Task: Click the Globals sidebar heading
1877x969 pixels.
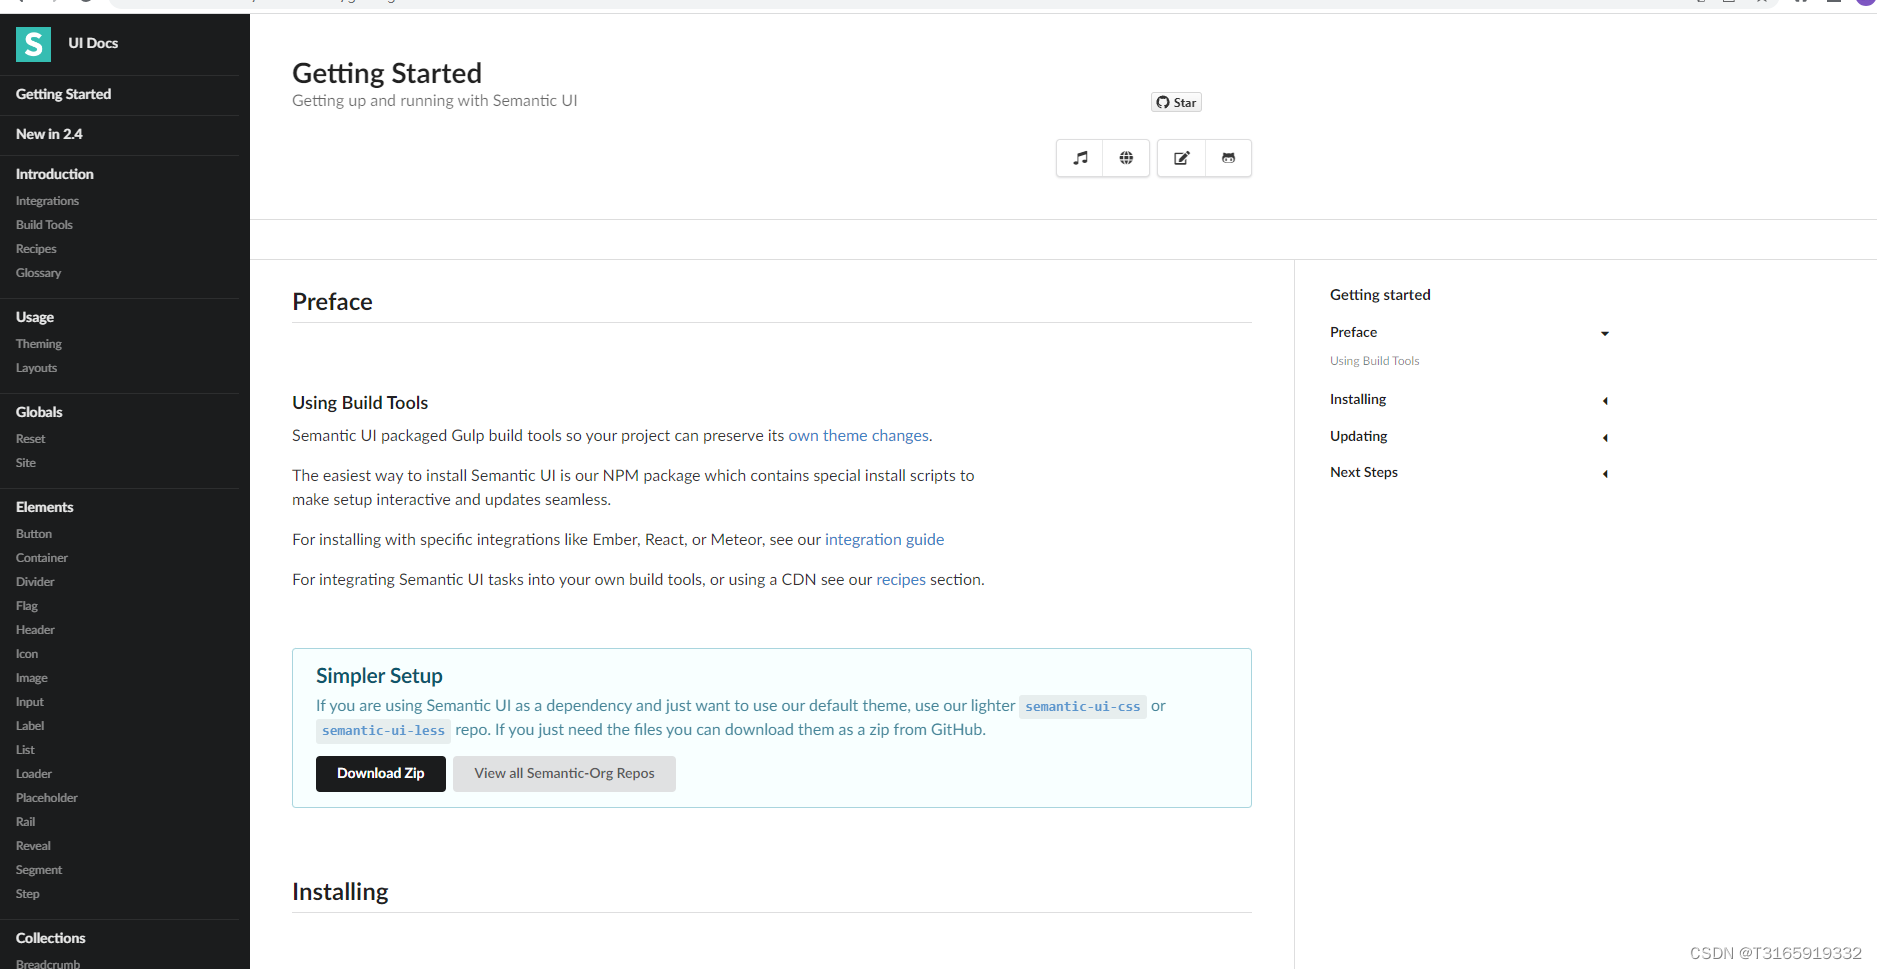Action: pyautogui.click(x=39, y=412)
